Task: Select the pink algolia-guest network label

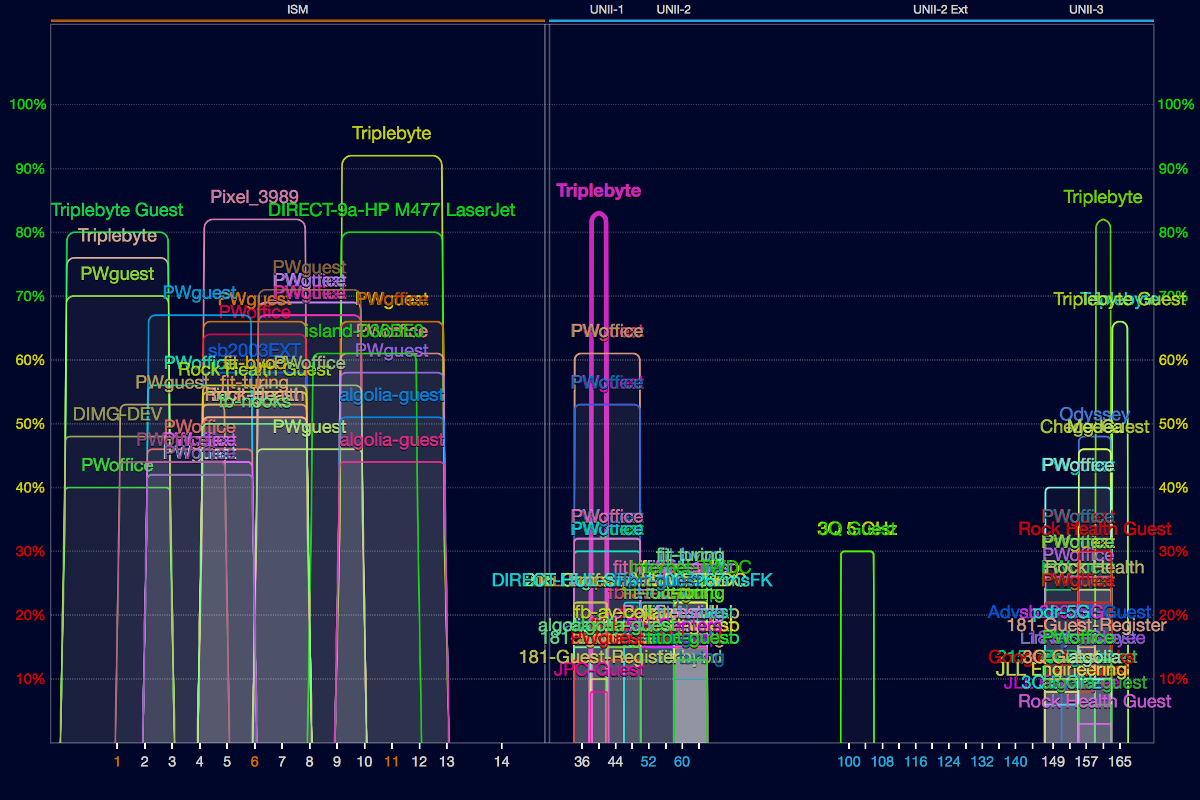Action: point(392,440)
